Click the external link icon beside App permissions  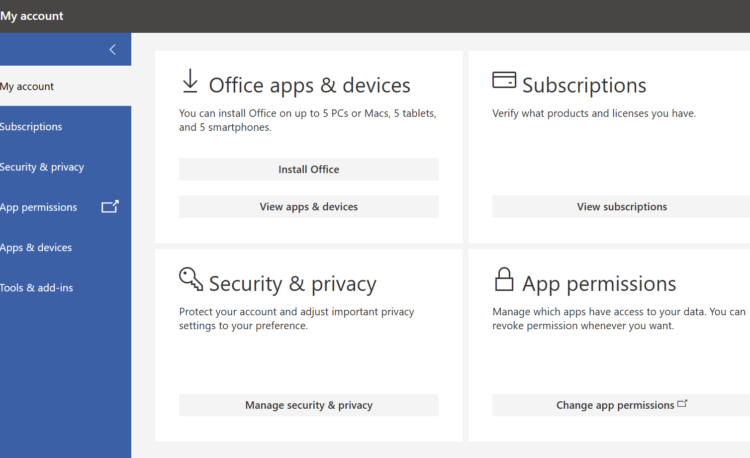[110, 207]
